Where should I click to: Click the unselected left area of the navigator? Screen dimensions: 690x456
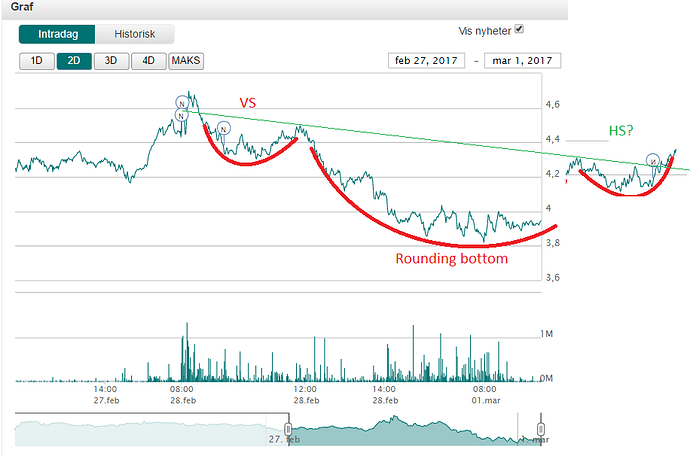(150, 430)
